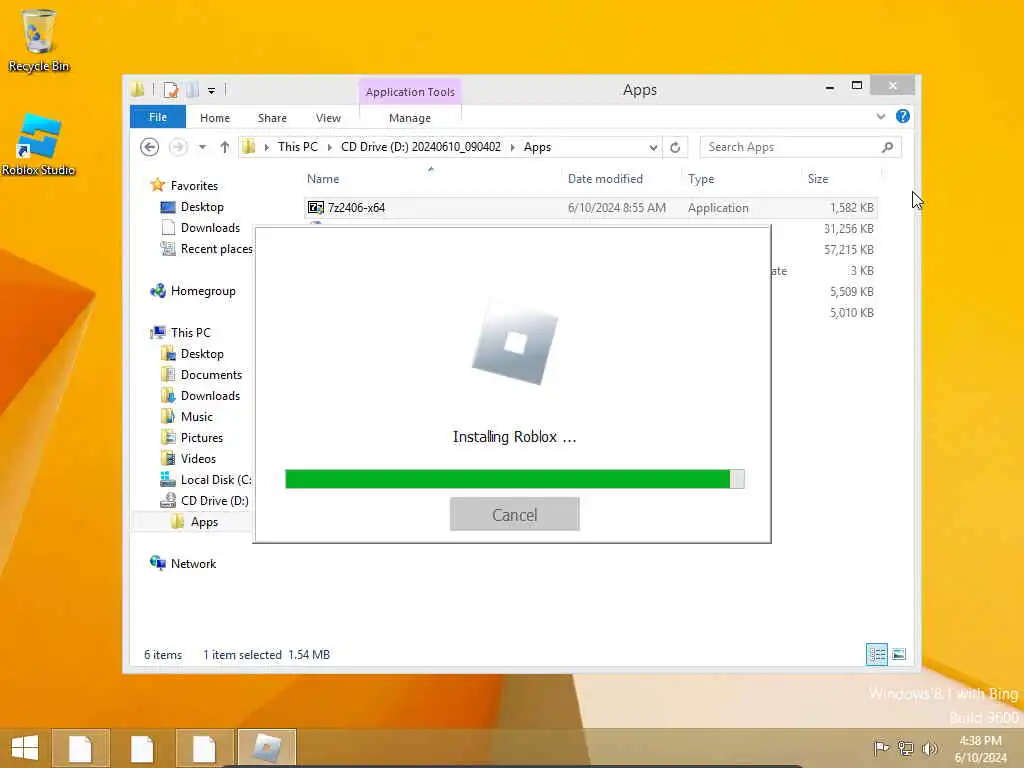Select Favorites in navigation pane
The image size is (1024, 768).
194,185
